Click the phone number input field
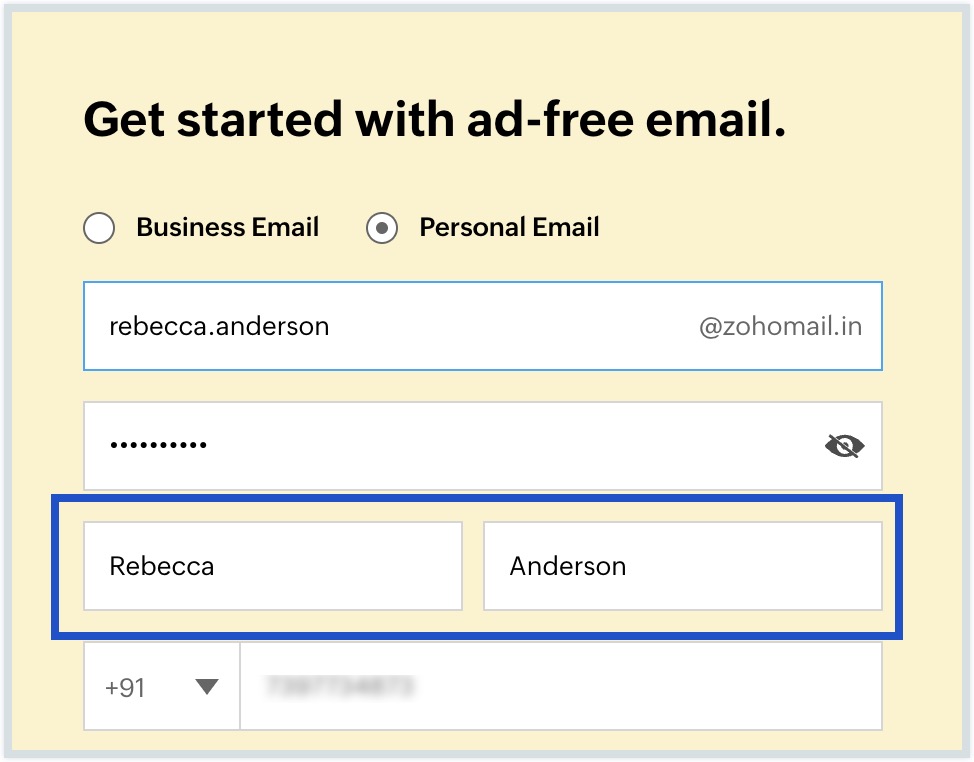The width and height of the screenshot is (974, 762). (x=561, y=686)
